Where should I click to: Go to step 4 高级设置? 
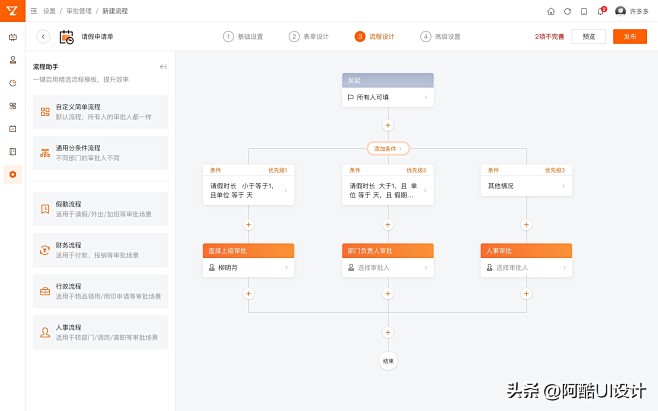coord(440,37)
